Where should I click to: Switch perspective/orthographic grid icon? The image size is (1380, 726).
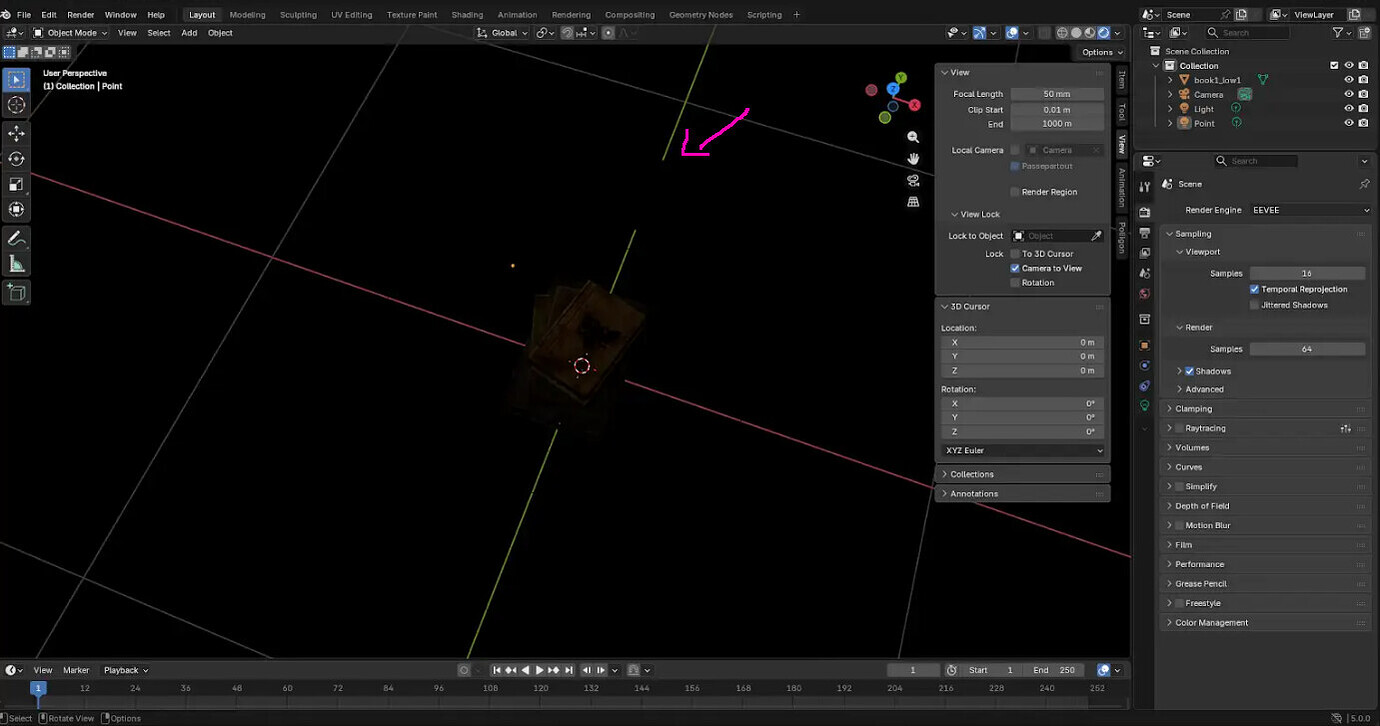point(913,202)
